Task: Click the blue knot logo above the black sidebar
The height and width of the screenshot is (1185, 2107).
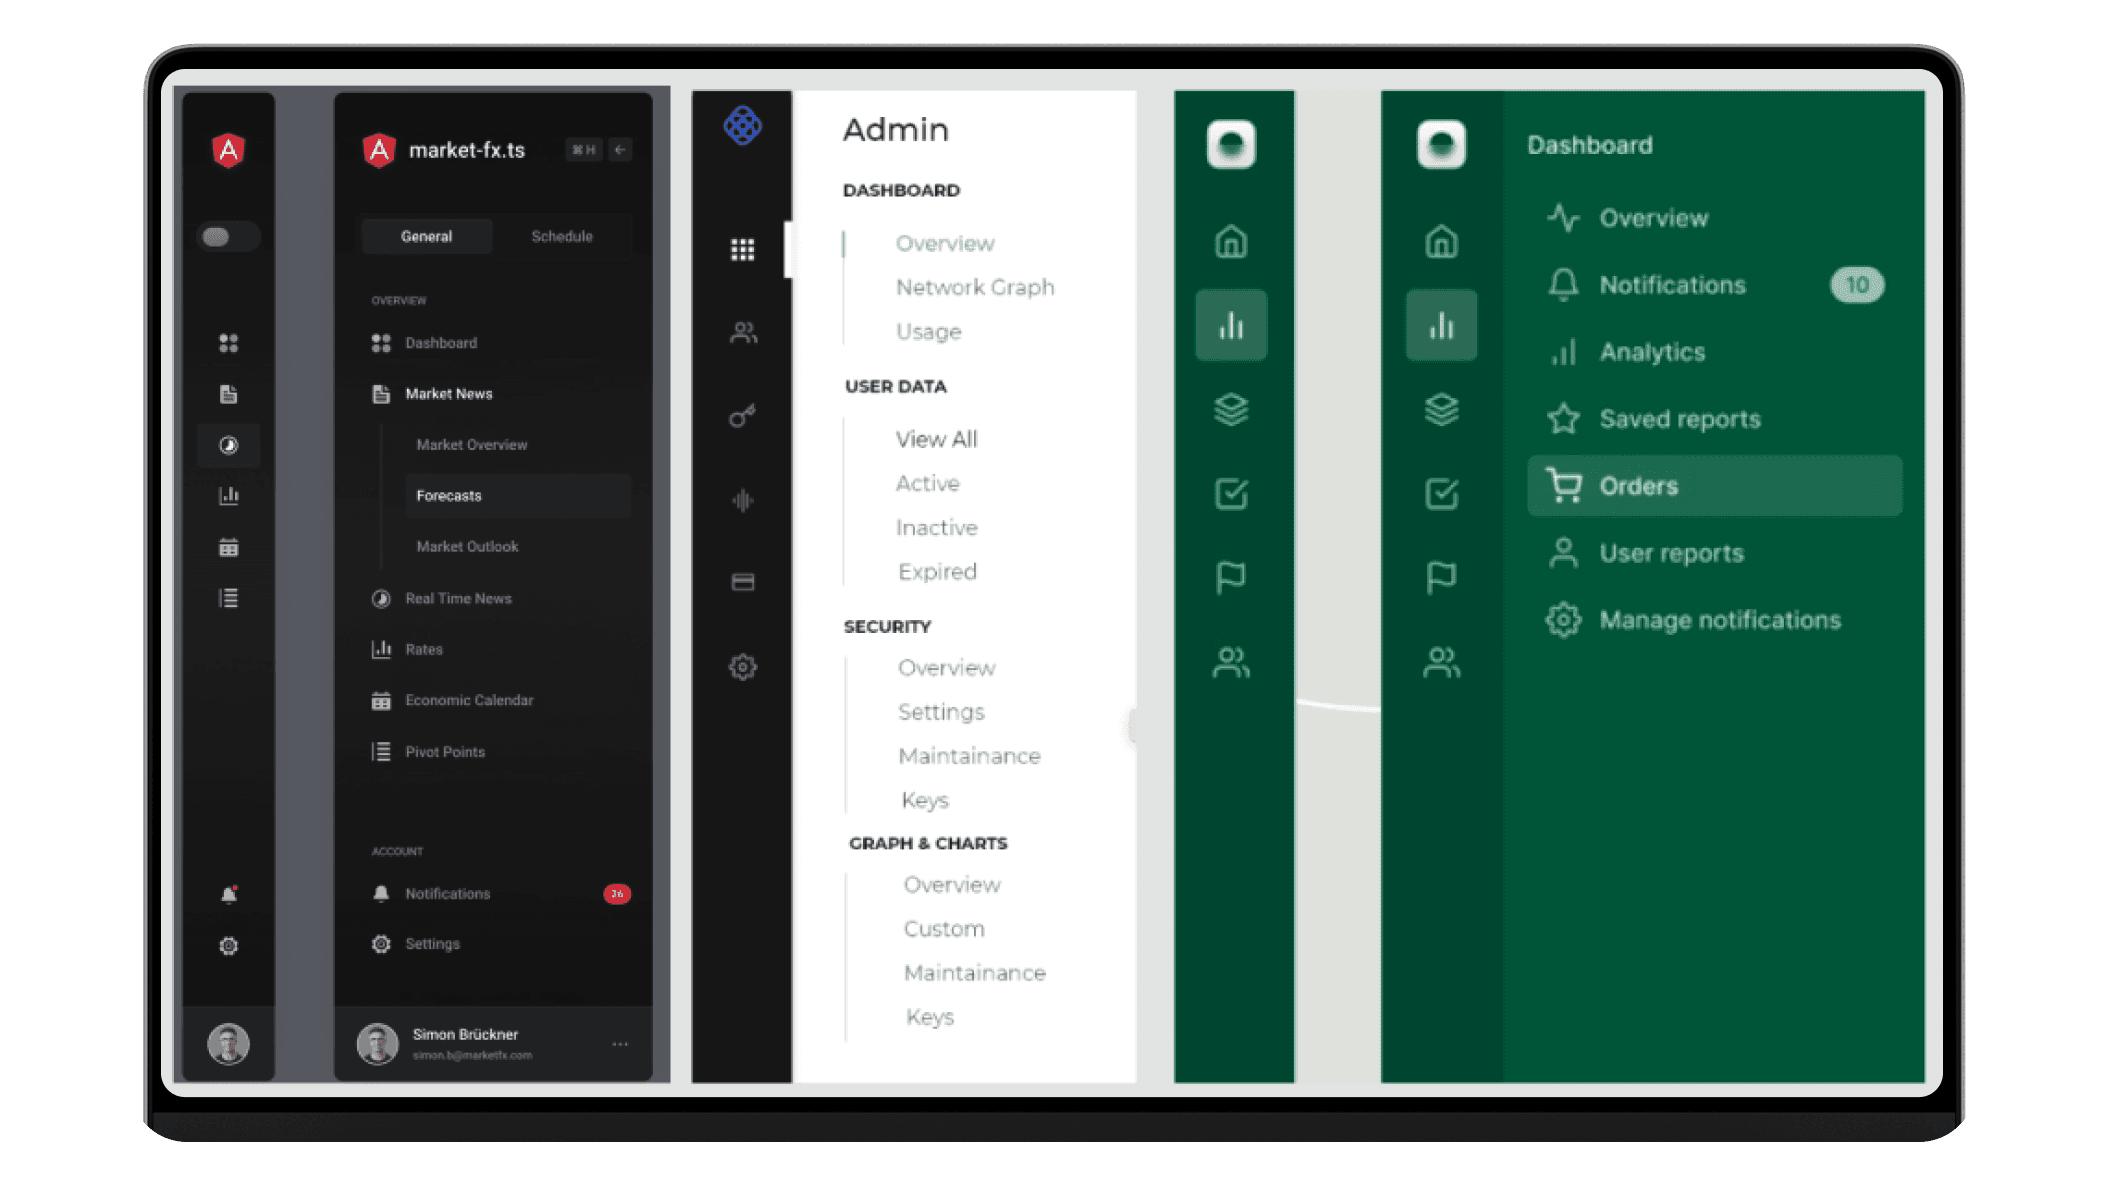Action: click(742, 126)
